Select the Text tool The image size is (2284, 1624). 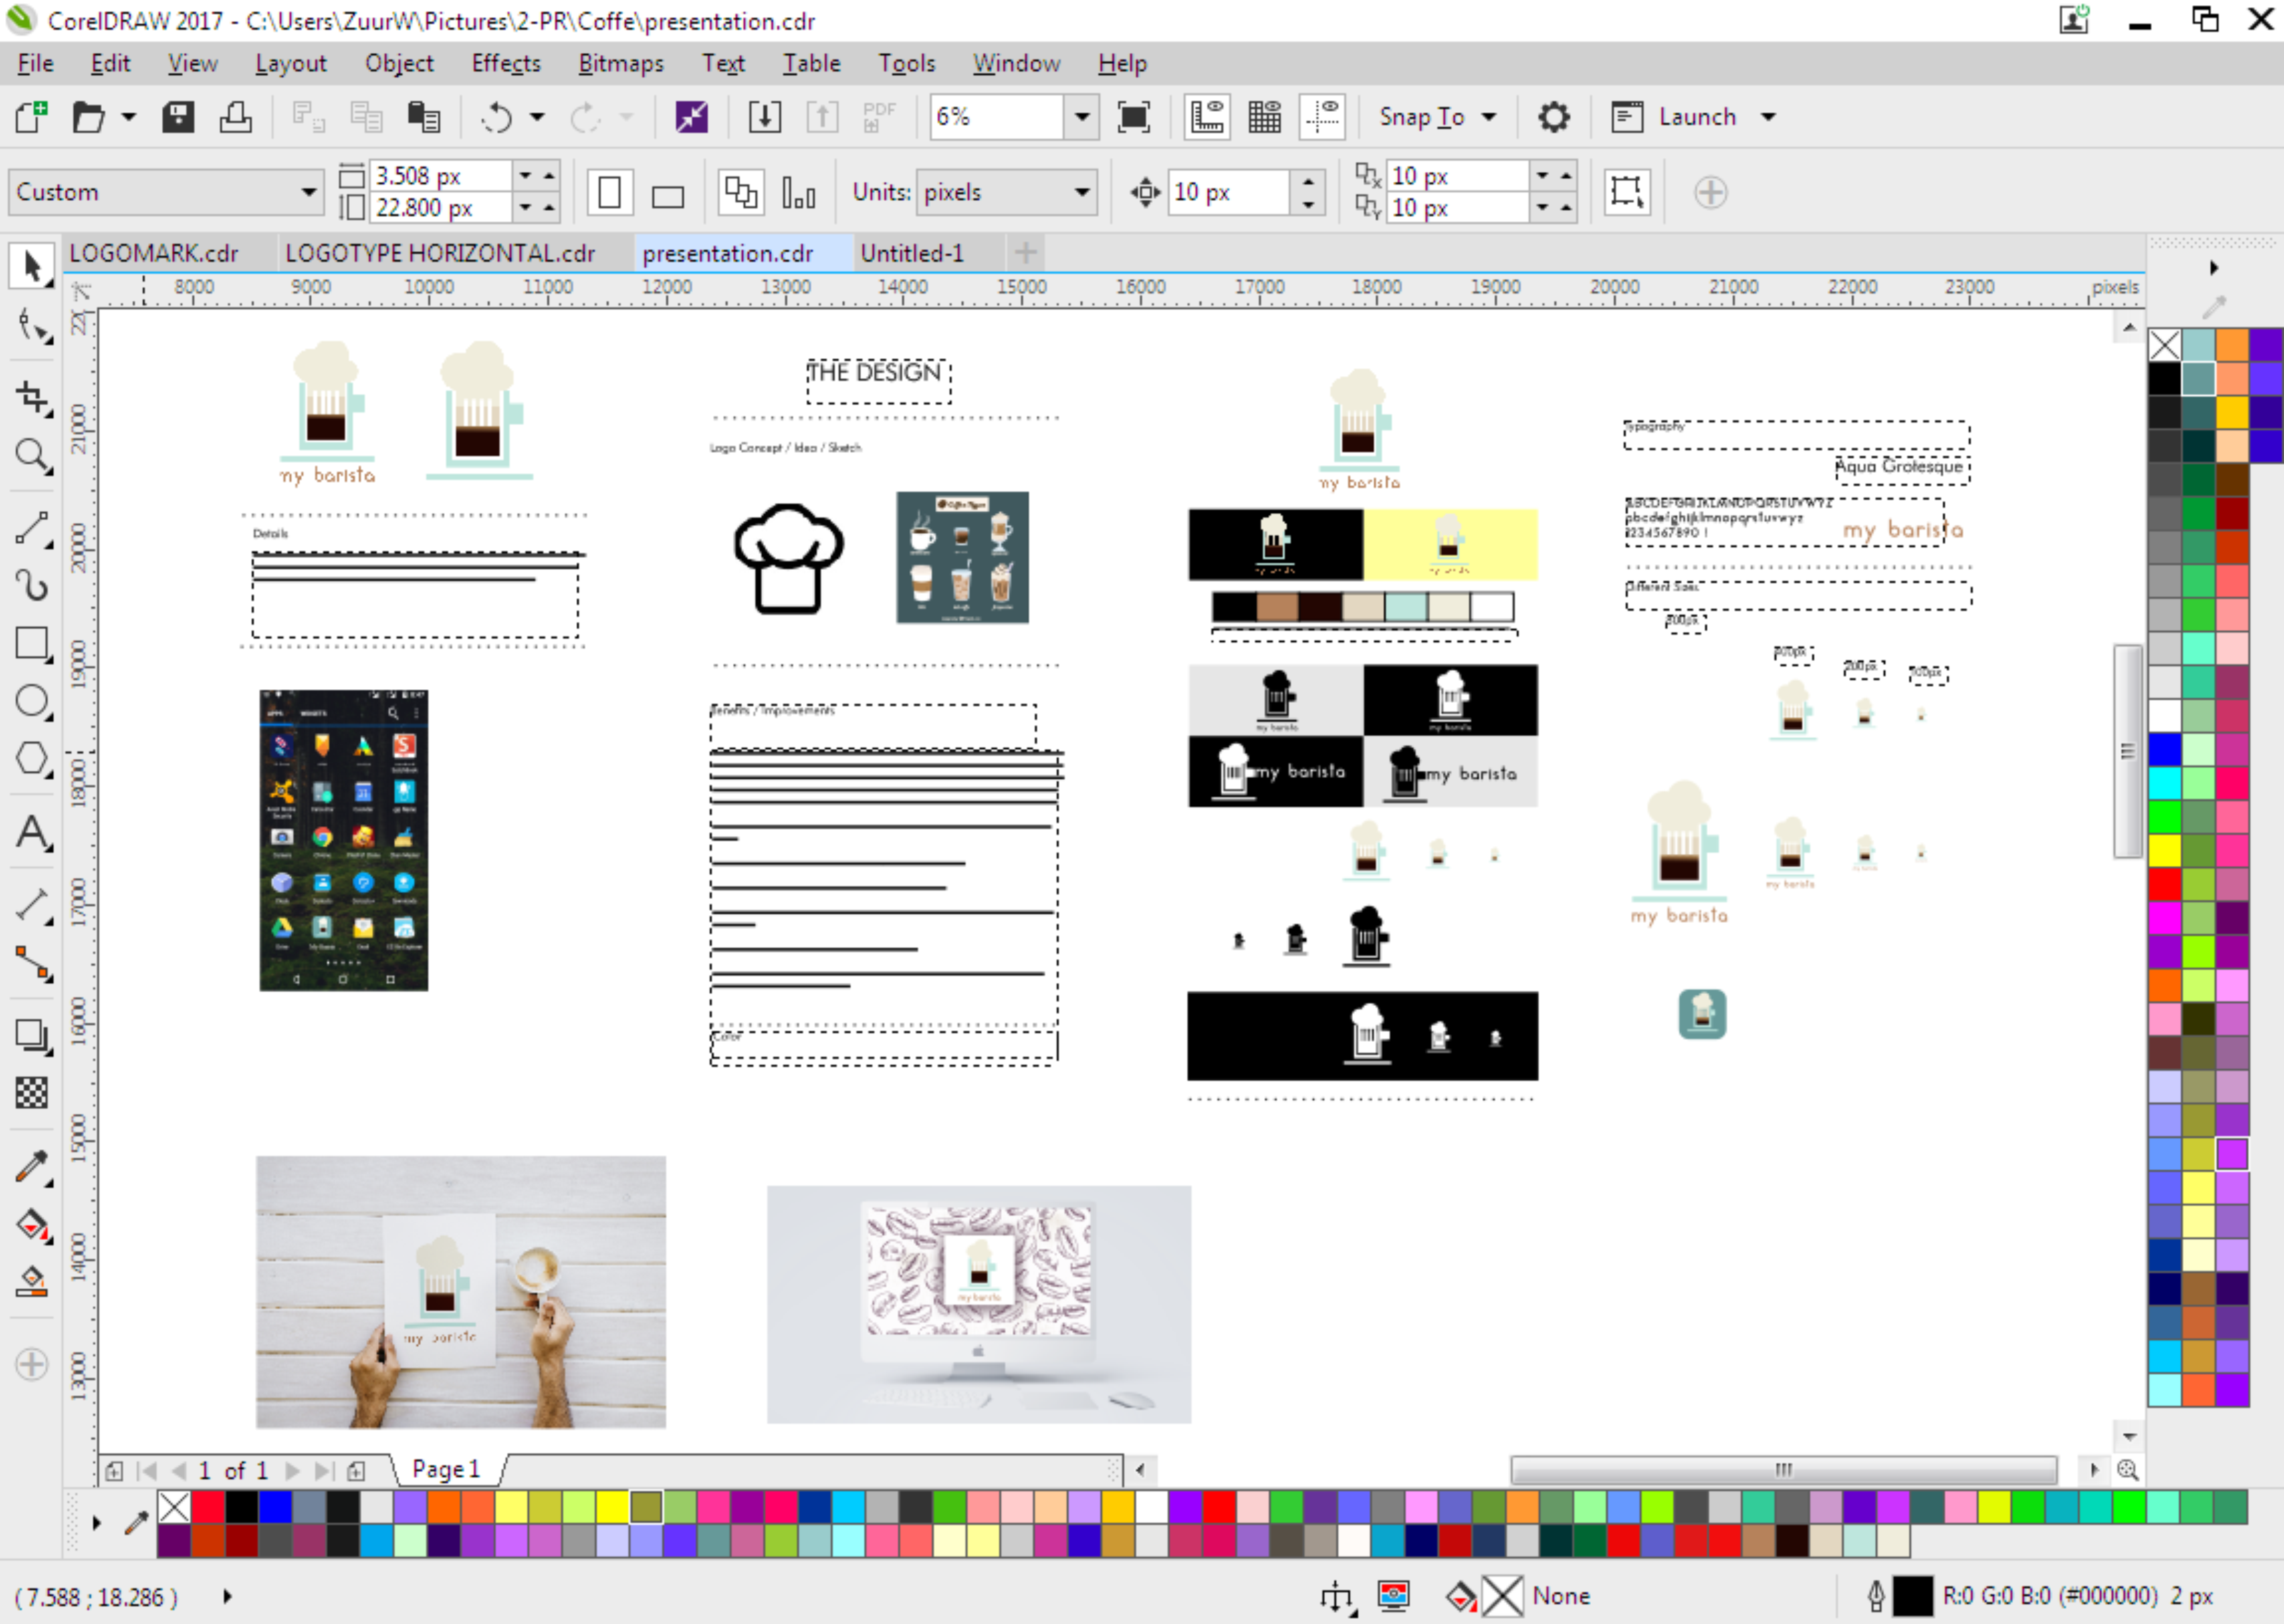click(32, 833)
